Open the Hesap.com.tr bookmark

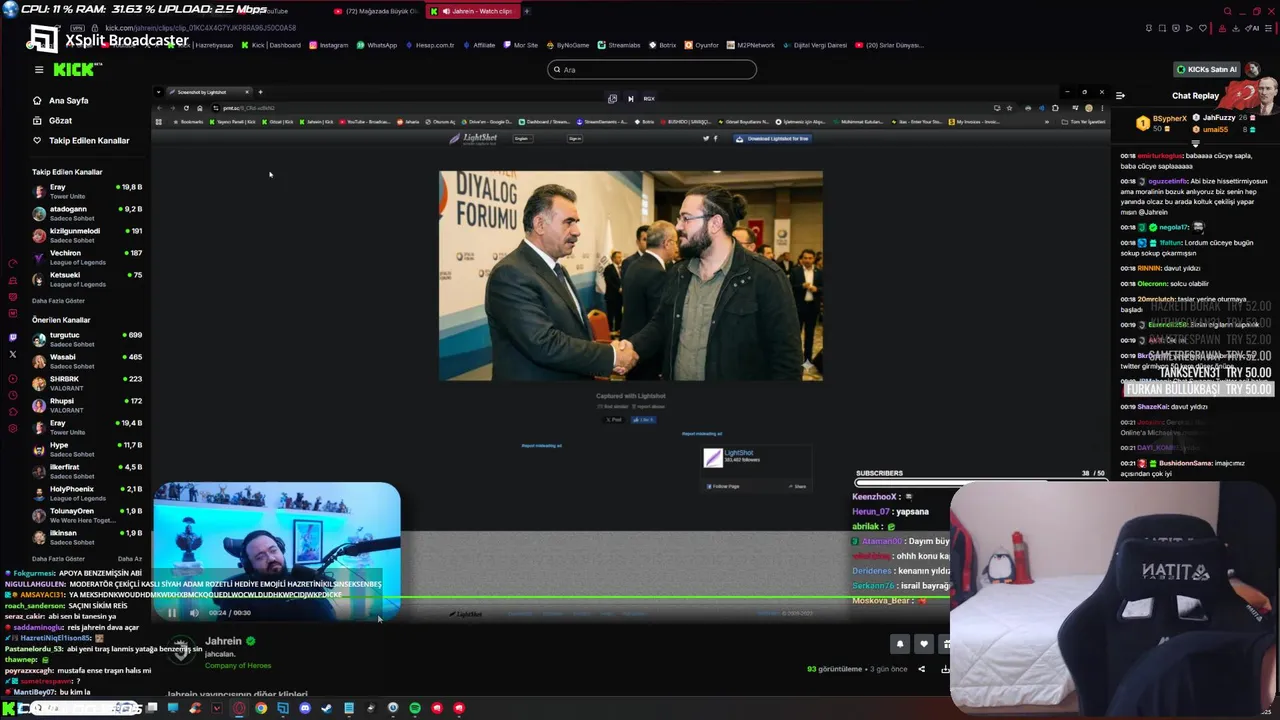pyautogui.click(x=429, y=45)
